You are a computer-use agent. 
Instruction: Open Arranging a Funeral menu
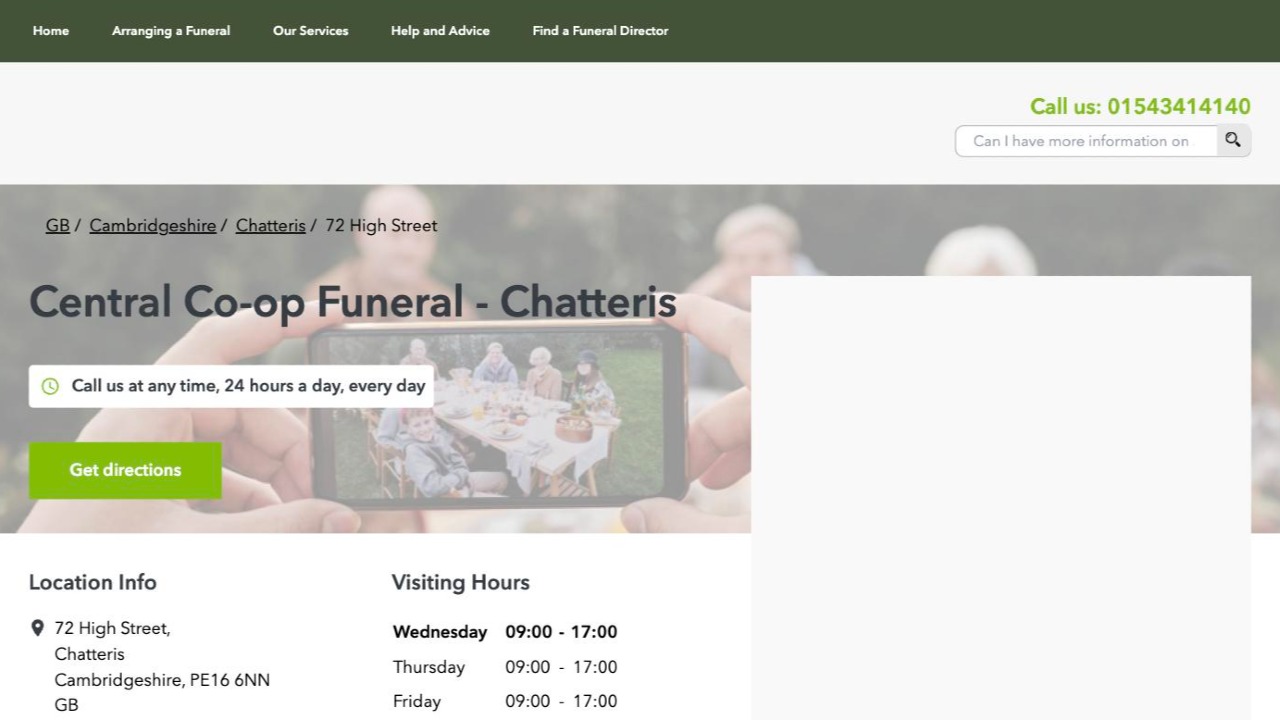(171, 31)
